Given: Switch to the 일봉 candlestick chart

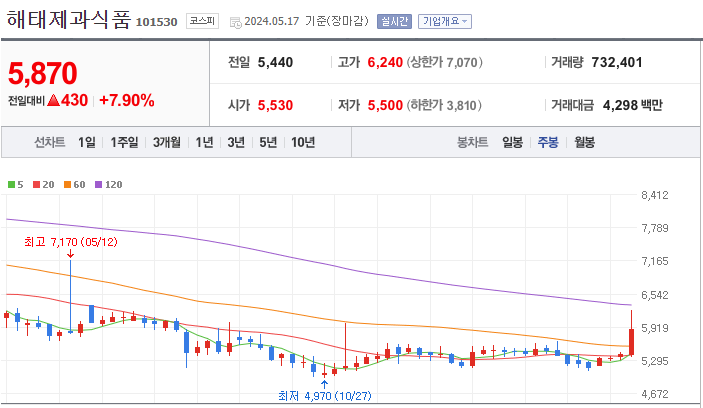Looking at the screenshot, I should coord(512,142).
